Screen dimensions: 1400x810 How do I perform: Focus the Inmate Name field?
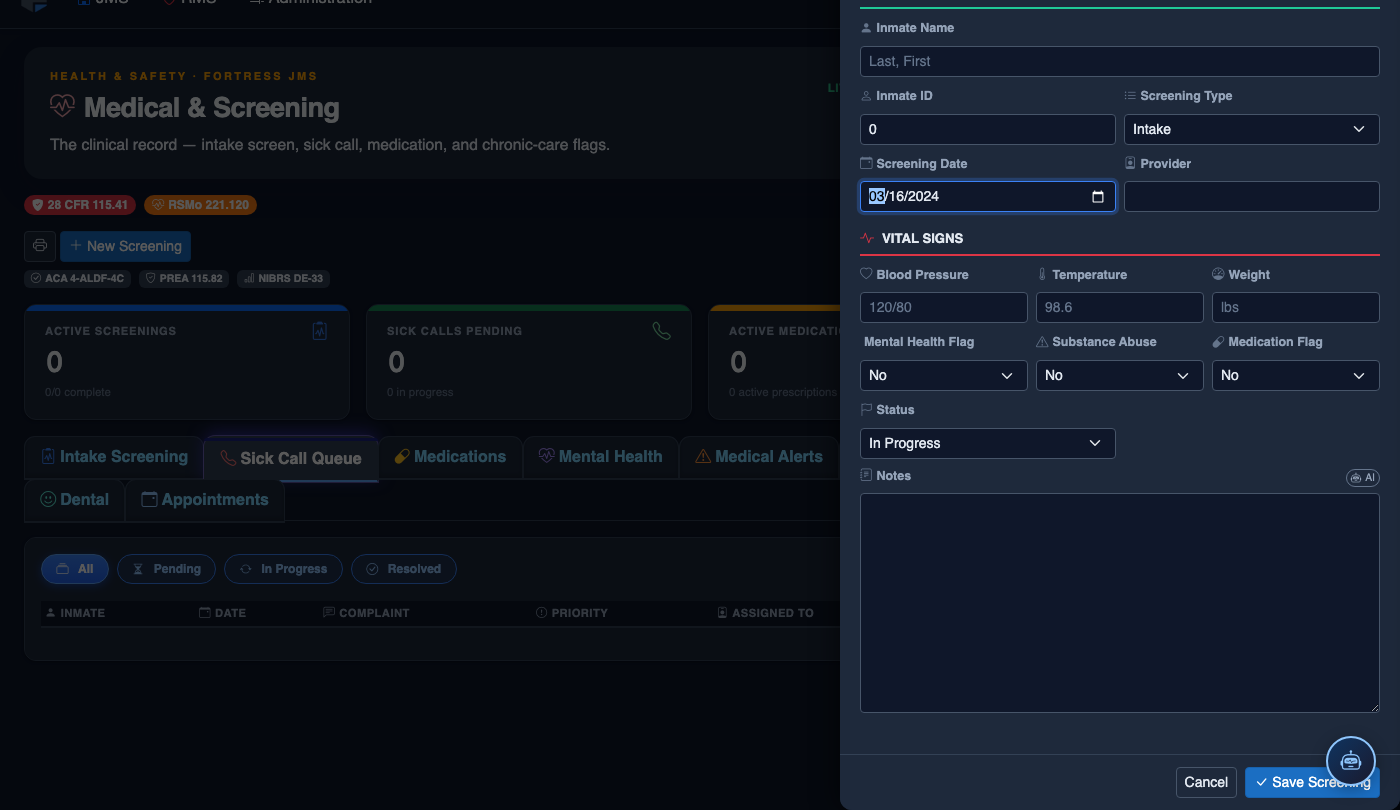[x=1119, y=61]
